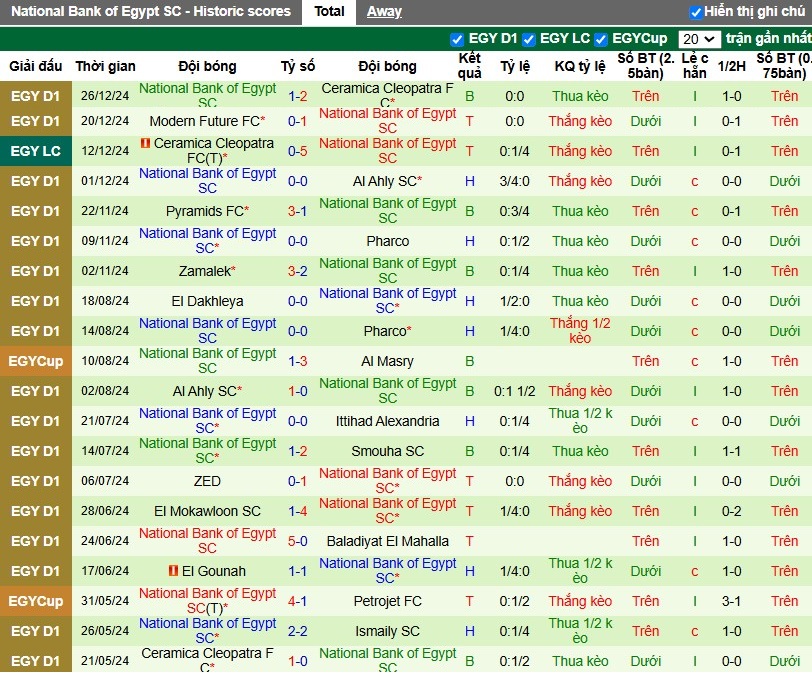812x676 pixels.
Task: Open the Away tab
Action: point(384,11)
